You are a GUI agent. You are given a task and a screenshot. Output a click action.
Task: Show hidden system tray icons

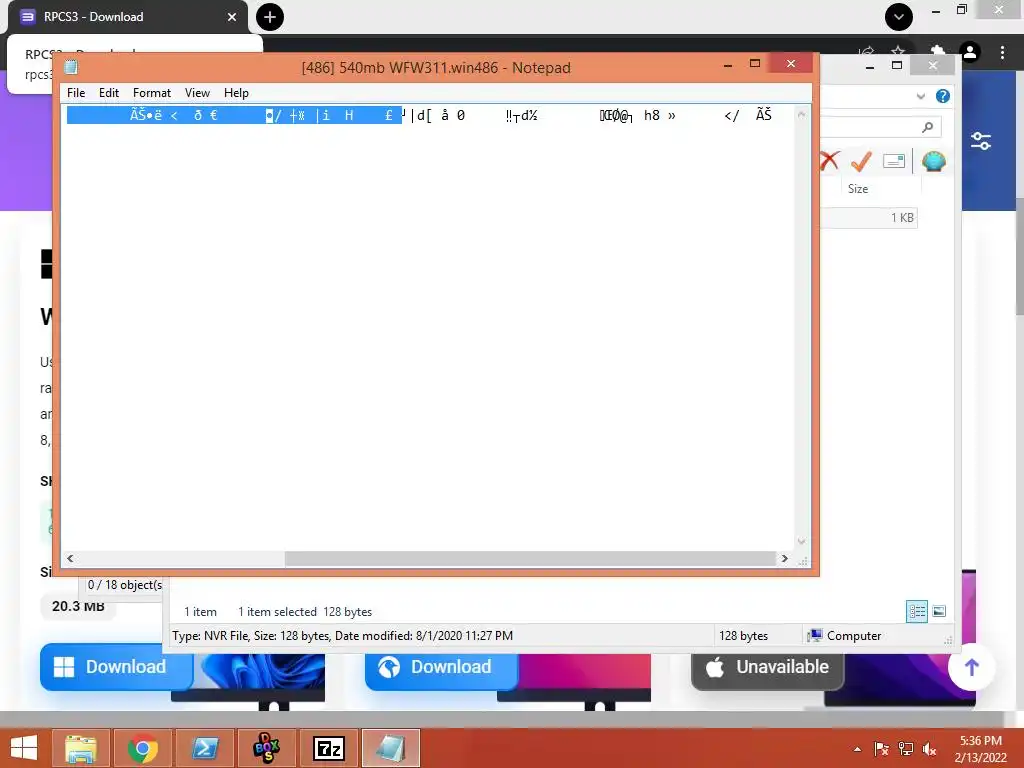click(x=857, y=749)
